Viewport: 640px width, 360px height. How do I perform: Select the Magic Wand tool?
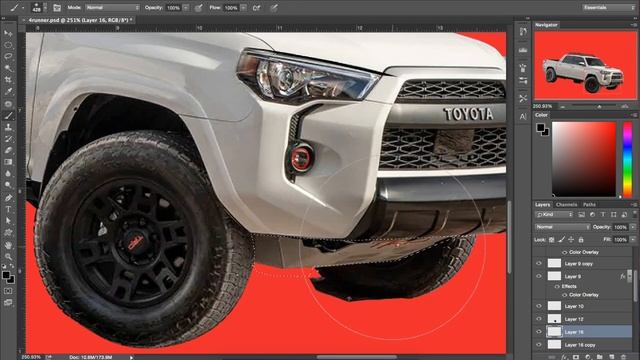8,68
